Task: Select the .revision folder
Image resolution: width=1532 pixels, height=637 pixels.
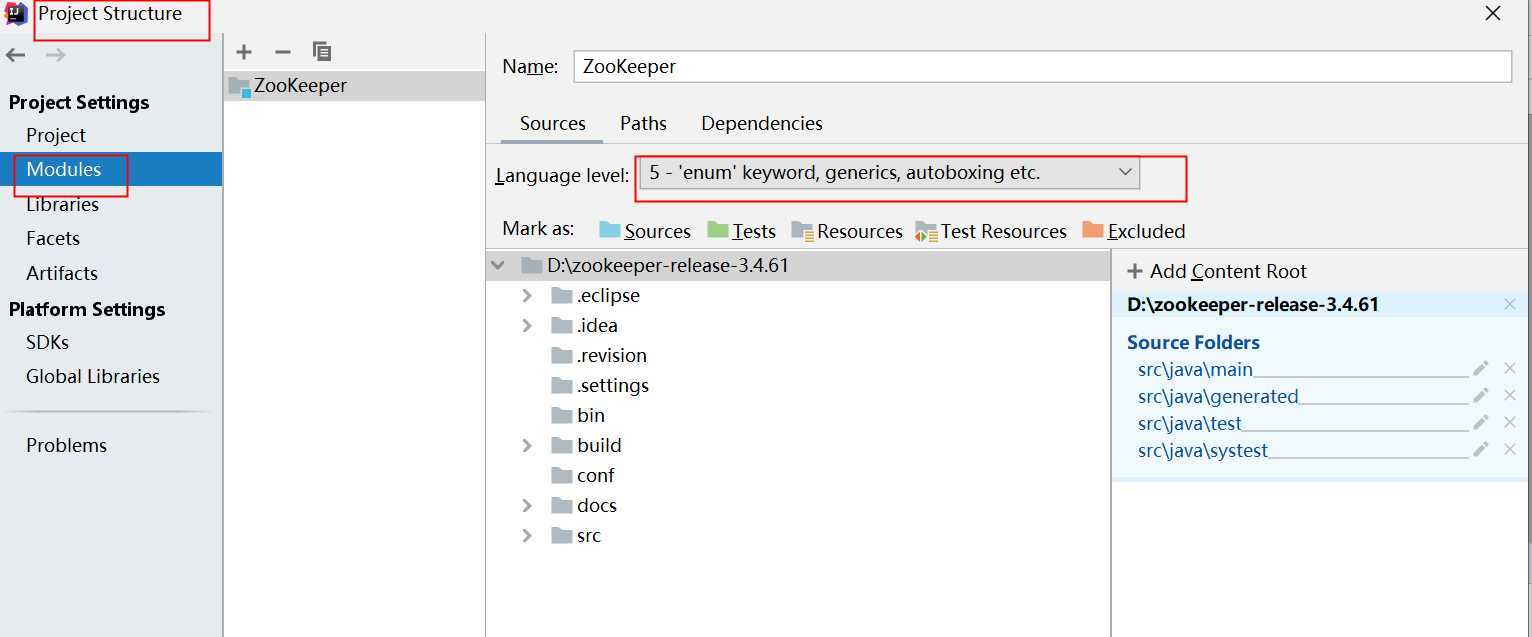Action: 599,356
